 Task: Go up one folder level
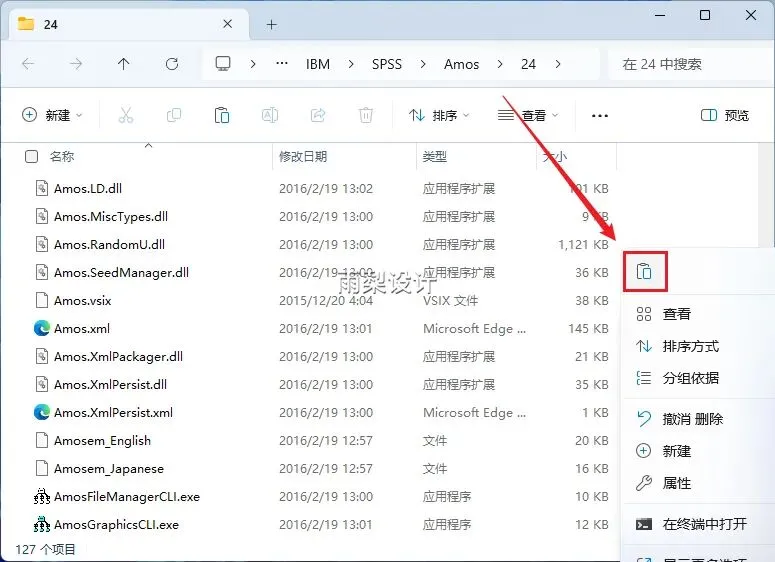point(124,64)
